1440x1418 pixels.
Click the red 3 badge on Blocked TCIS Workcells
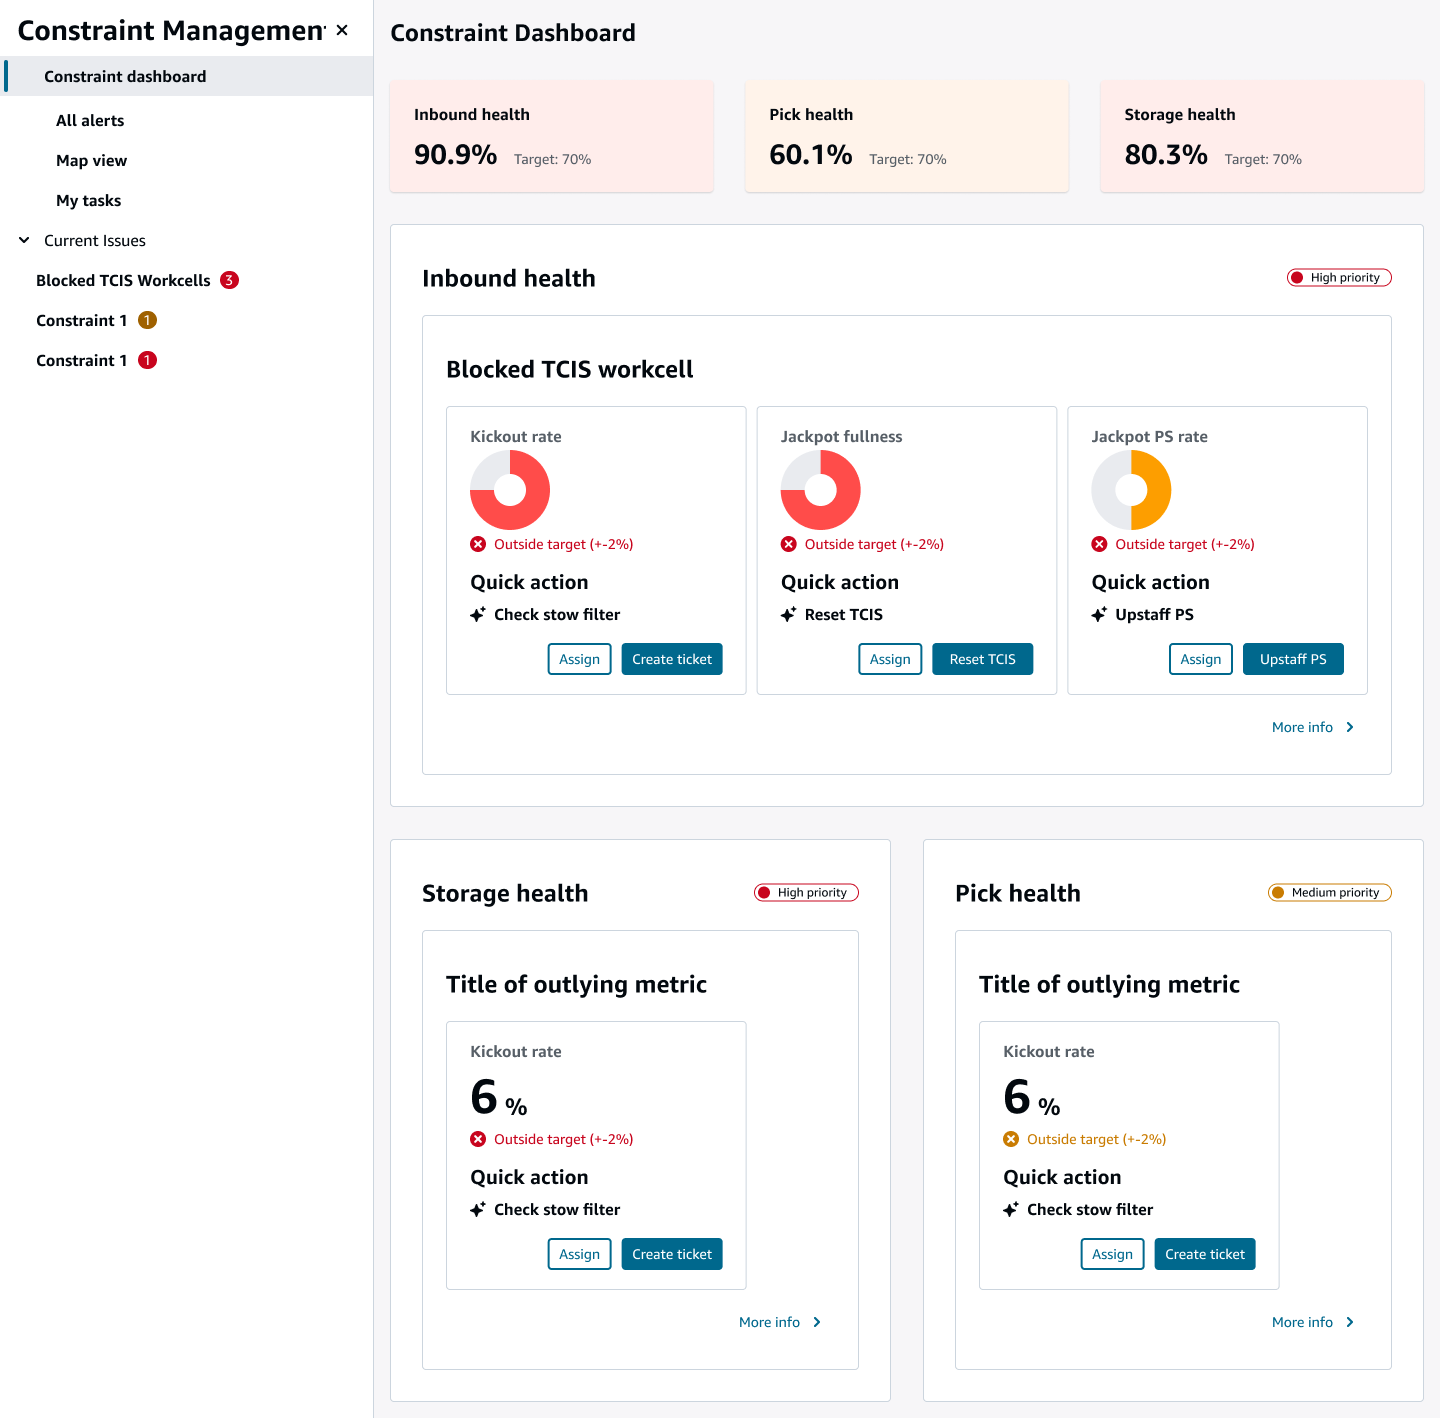pos(229,280)
